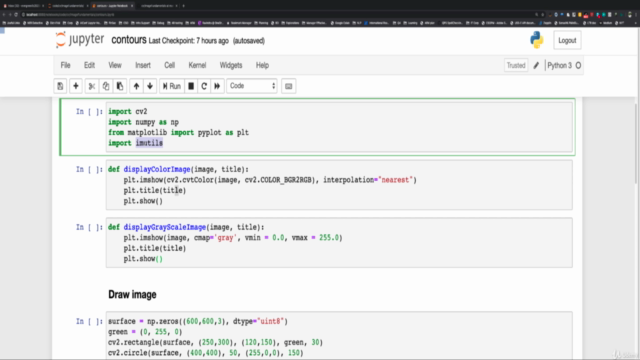Viewport: 640px width, 360px height.
Task: Move selected cell down arrow
Action: click(x=150, y=86)
